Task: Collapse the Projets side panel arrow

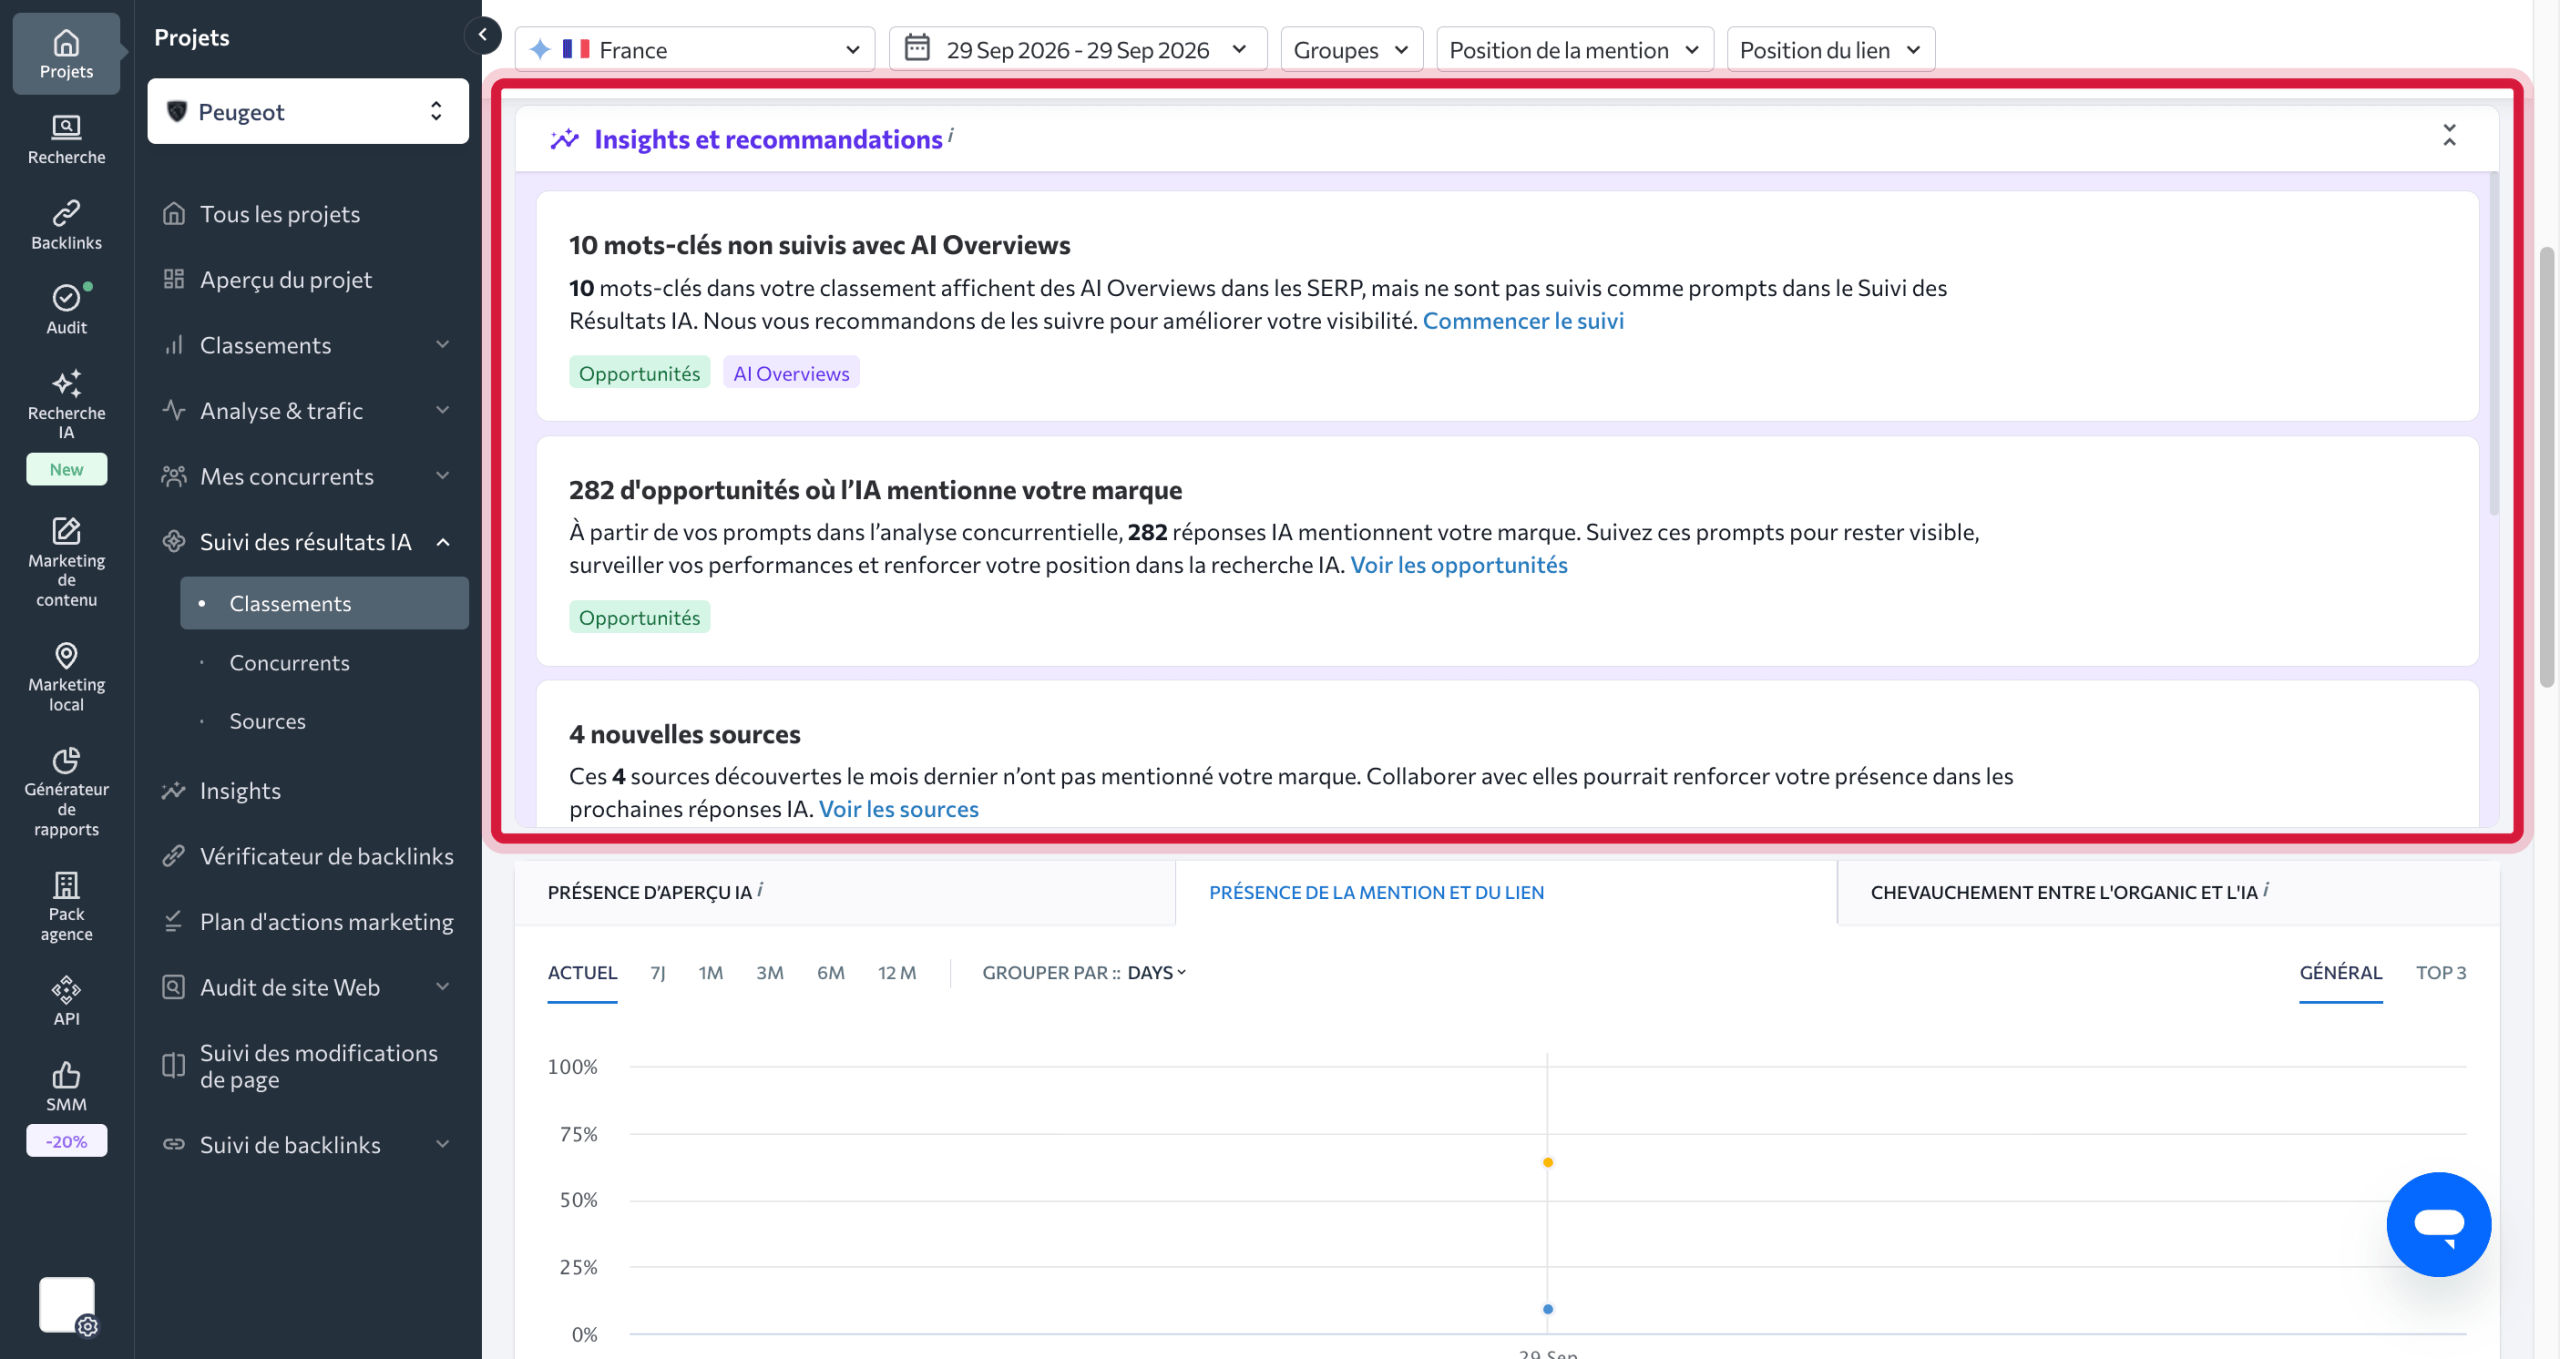Action: click(x=483, y=36)
